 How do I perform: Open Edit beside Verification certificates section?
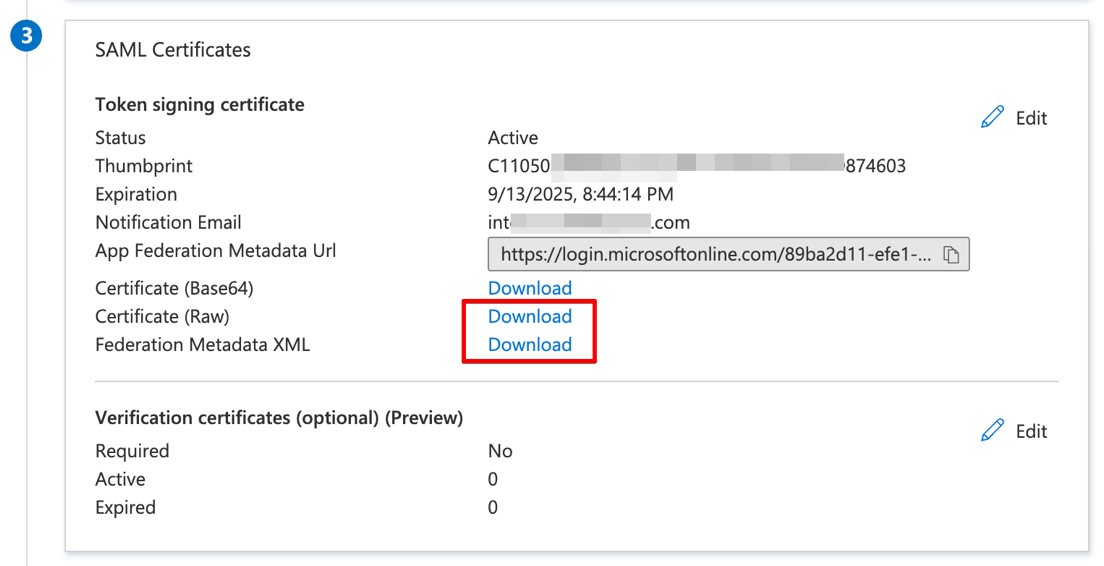click(x=1031, y=431)
